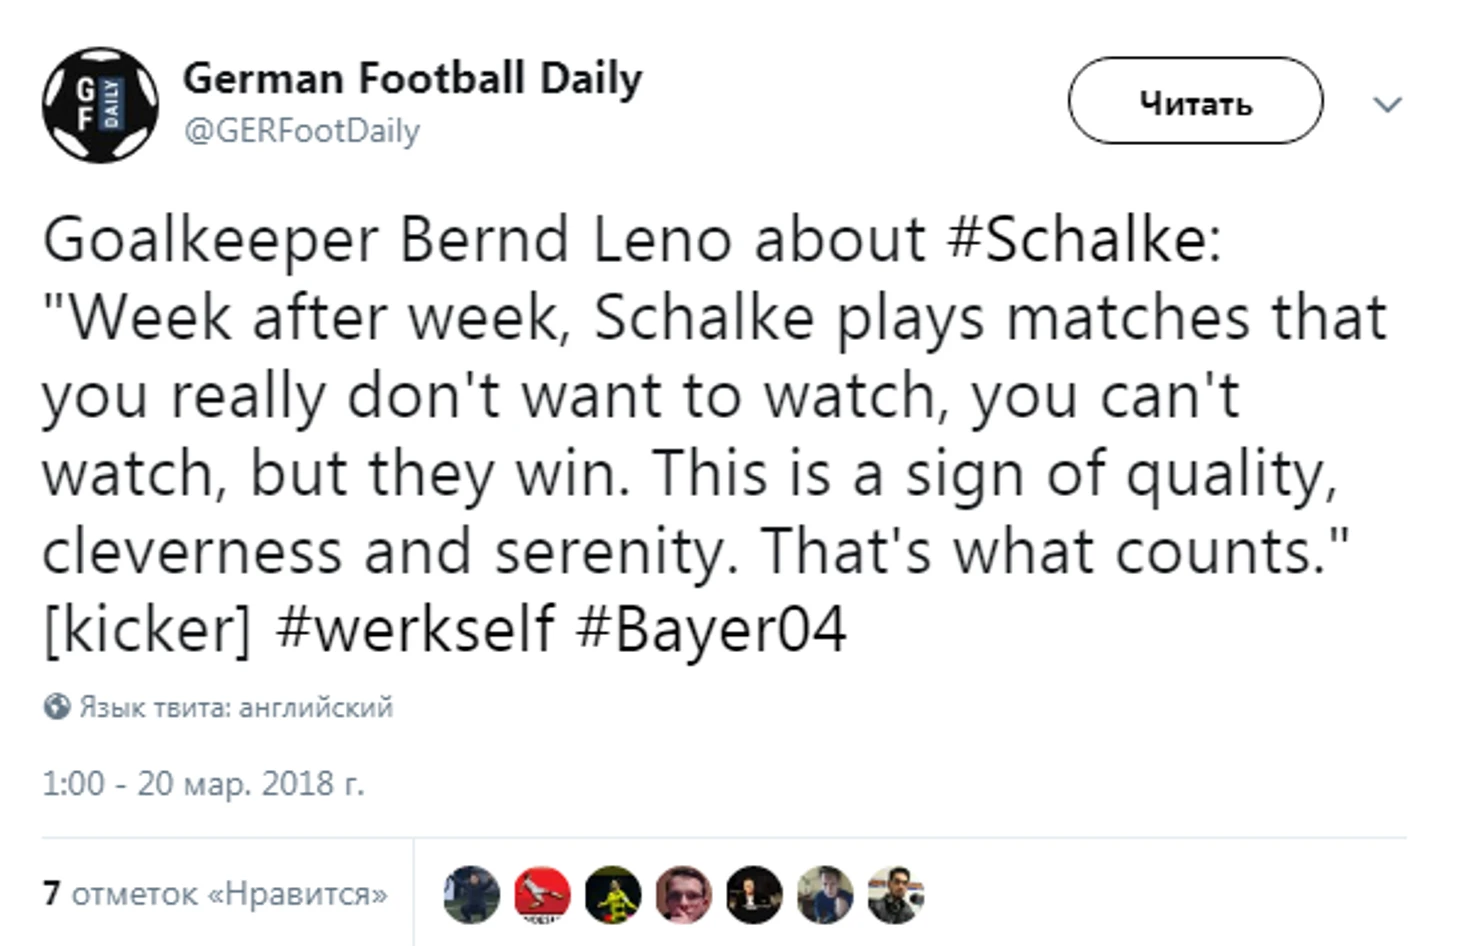The width and height of the screenshot is (1460, 946).
Task: Click the @GERFootDaily handle
Action: [x=301, y=131]
